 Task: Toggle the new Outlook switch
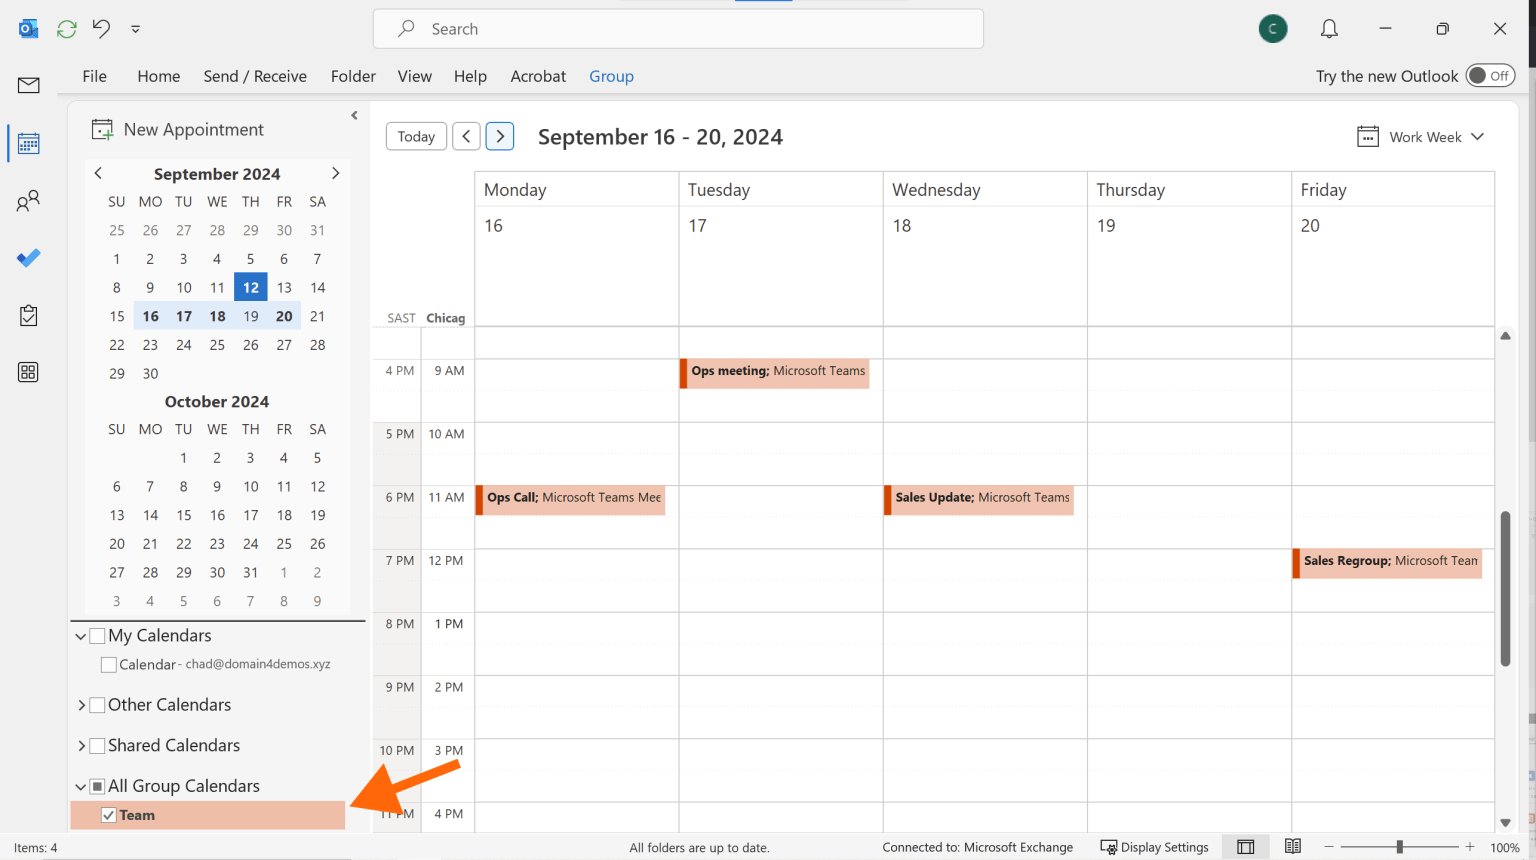coord(1490,76)
